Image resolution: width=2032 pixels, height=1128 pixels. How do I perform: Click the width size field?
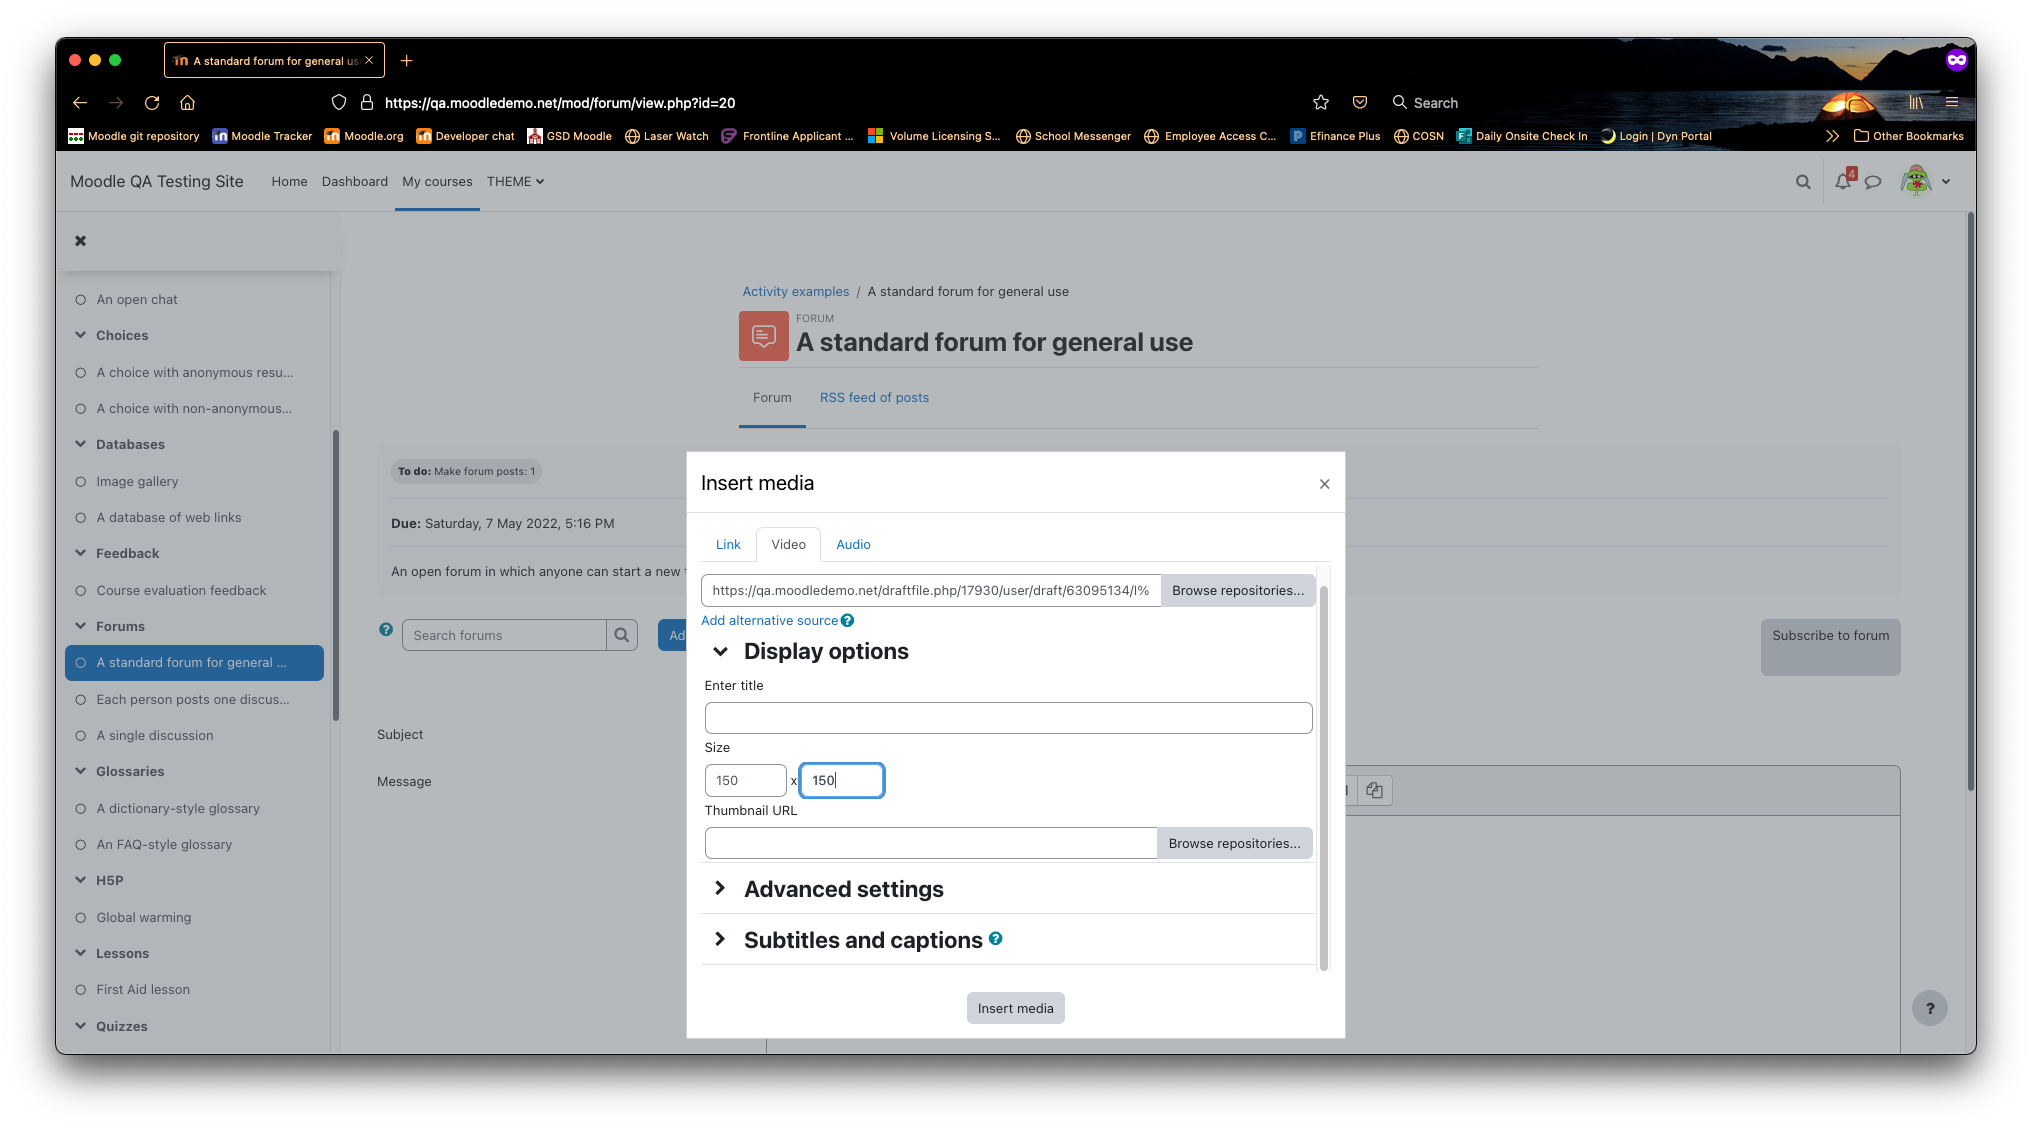click(745, 781)
